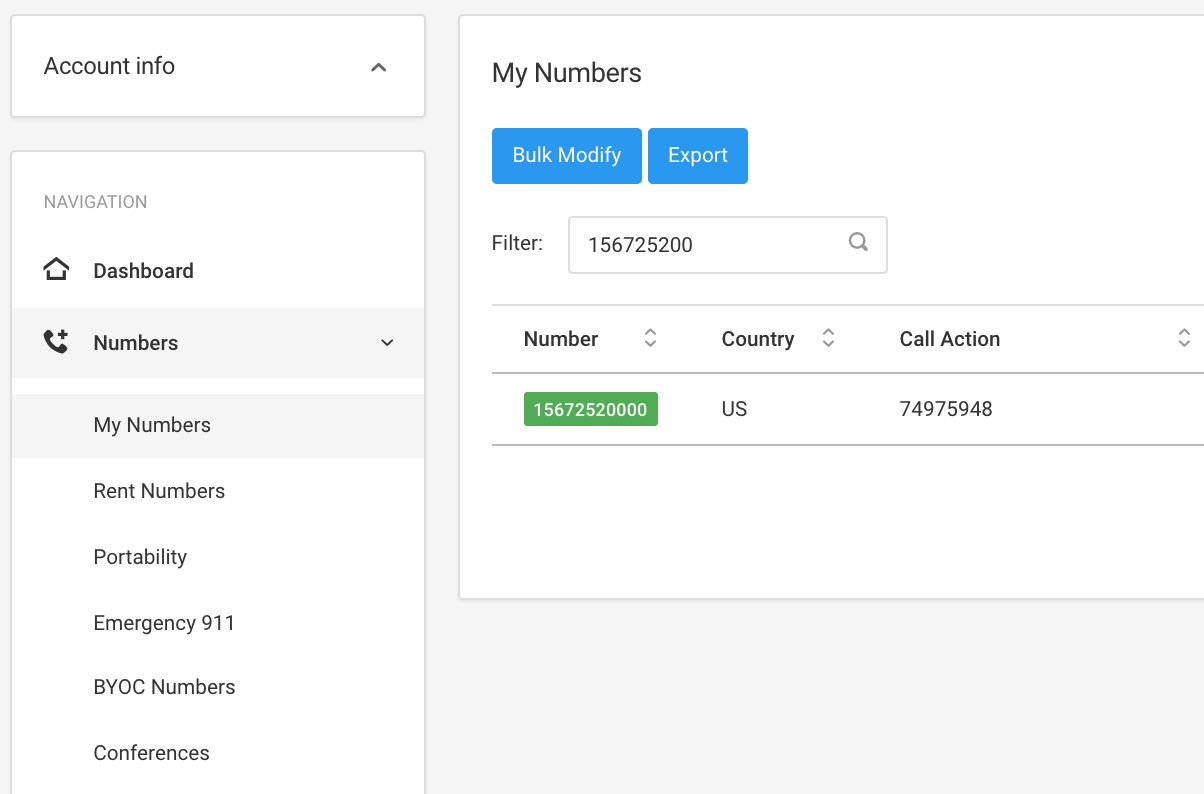Image resolution: width=1204 pixels, height=794 pixels.
Task: Click the My Numbers page title
Action: click(x=567, y=73)
